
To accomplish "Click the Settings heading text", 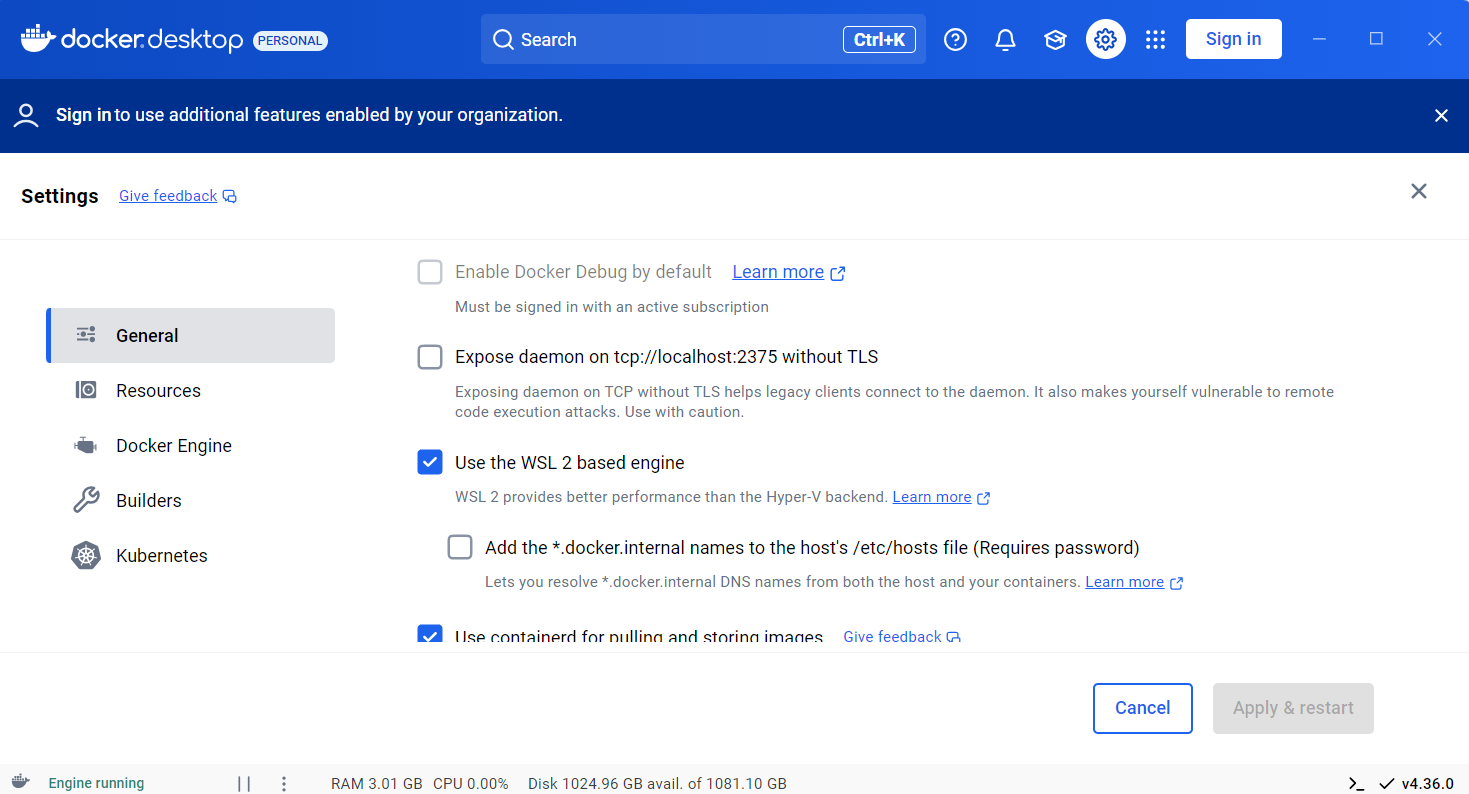I will tap(60, 196).
